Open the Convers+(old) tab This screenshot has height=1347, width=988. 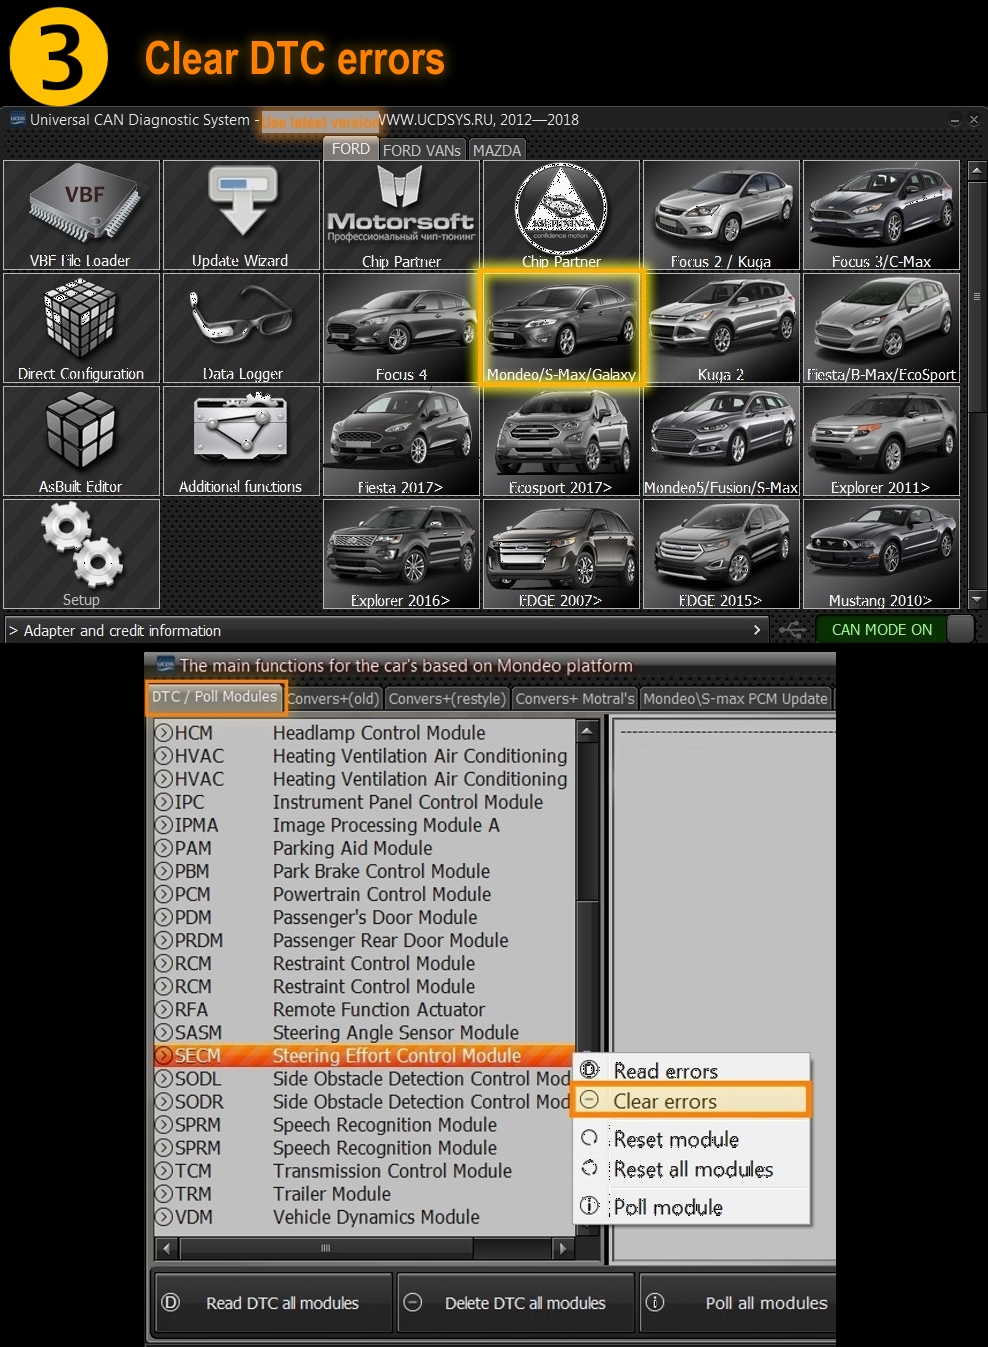334,699
